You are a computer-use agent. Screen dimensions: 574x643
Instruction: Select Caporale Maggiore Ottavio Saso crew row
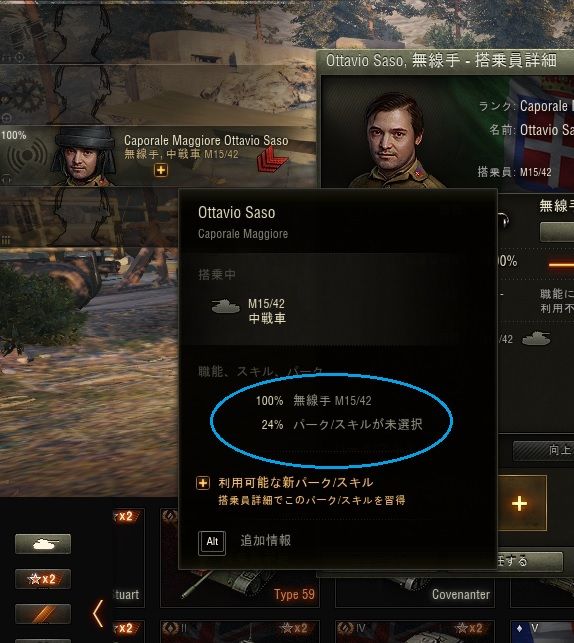click(158, 157)
